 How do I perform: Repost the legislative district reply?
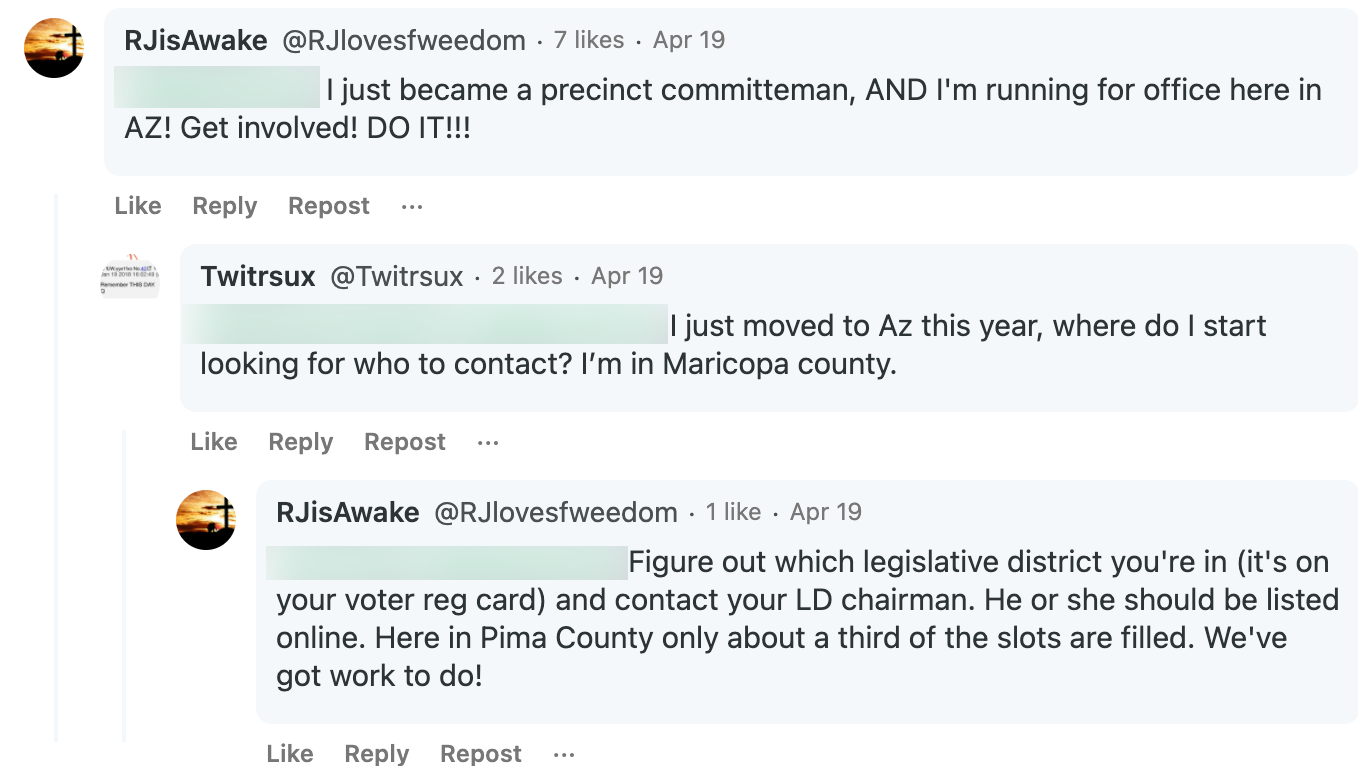coord(481,753)
